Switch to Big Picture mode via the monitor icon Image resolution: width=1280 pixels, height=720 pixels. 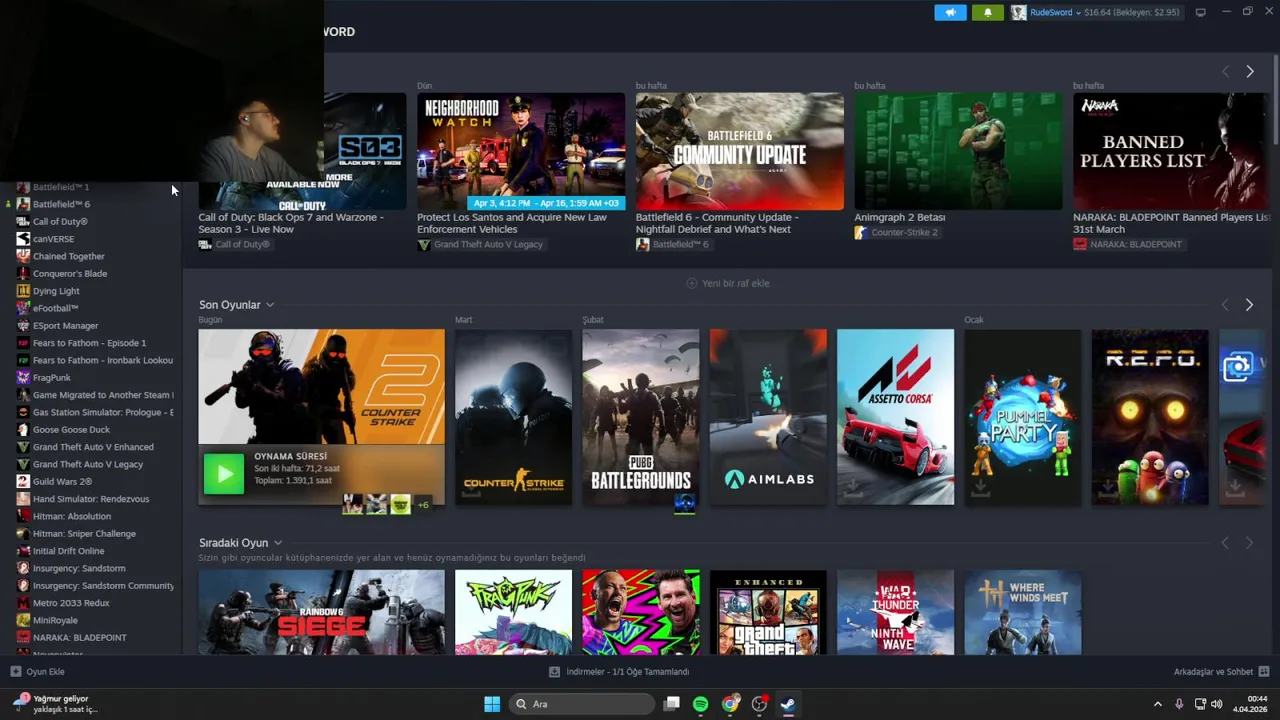pyautogui.click(x=1200, y=12)
